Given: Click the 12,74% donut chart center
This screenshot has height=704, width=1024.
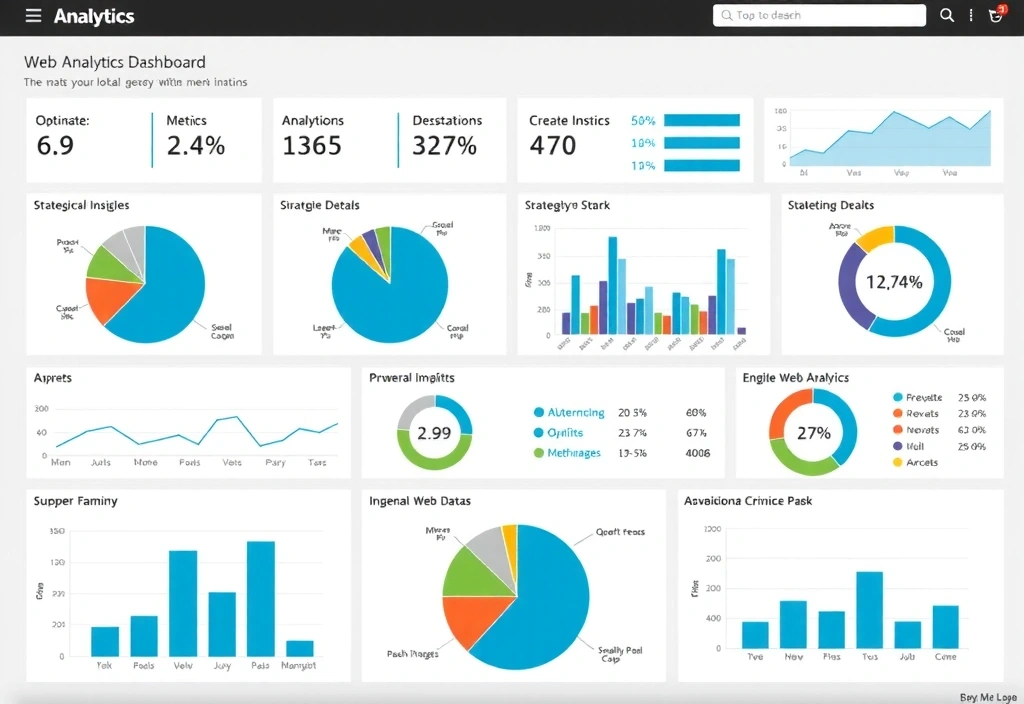Looking at the screenshot, I should coord(894,282).
